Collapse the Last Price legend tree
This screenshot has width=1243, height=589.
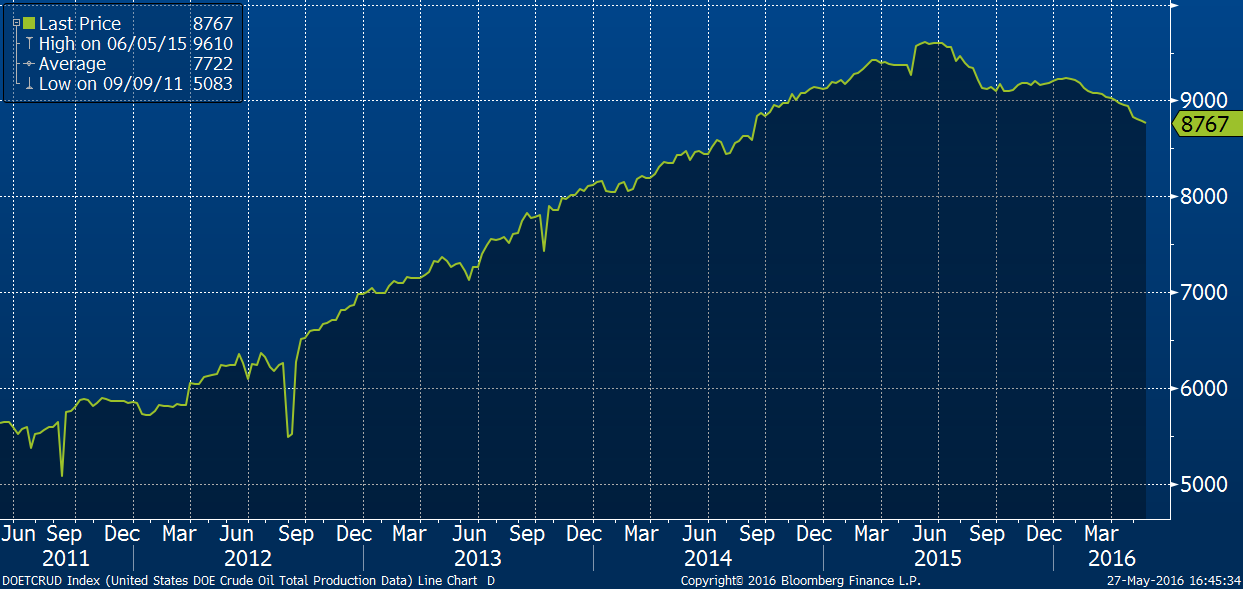(16, 21)
